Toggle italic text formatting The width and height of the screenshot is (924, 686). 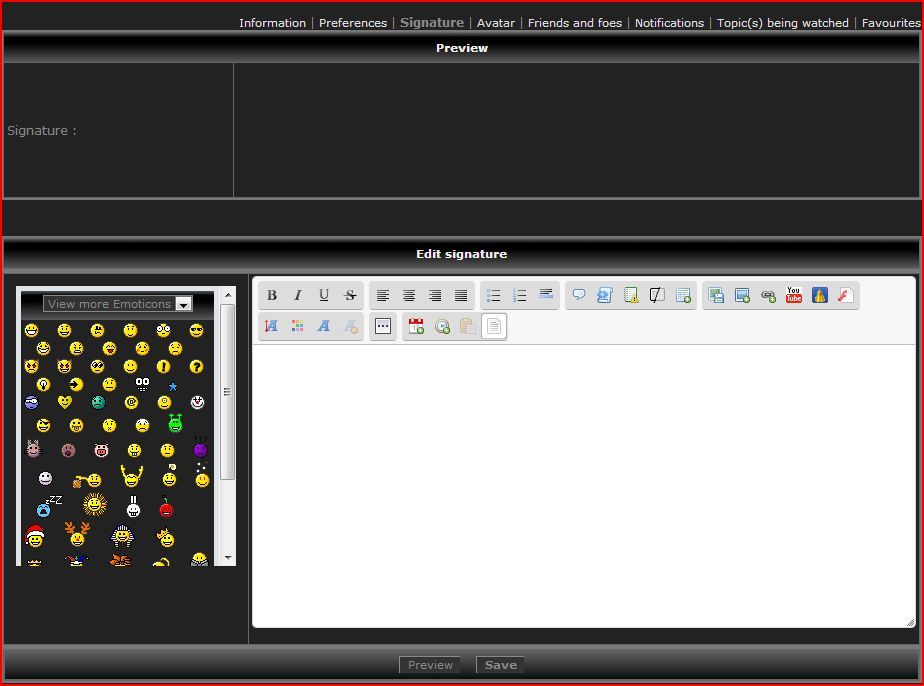(298, 295)
